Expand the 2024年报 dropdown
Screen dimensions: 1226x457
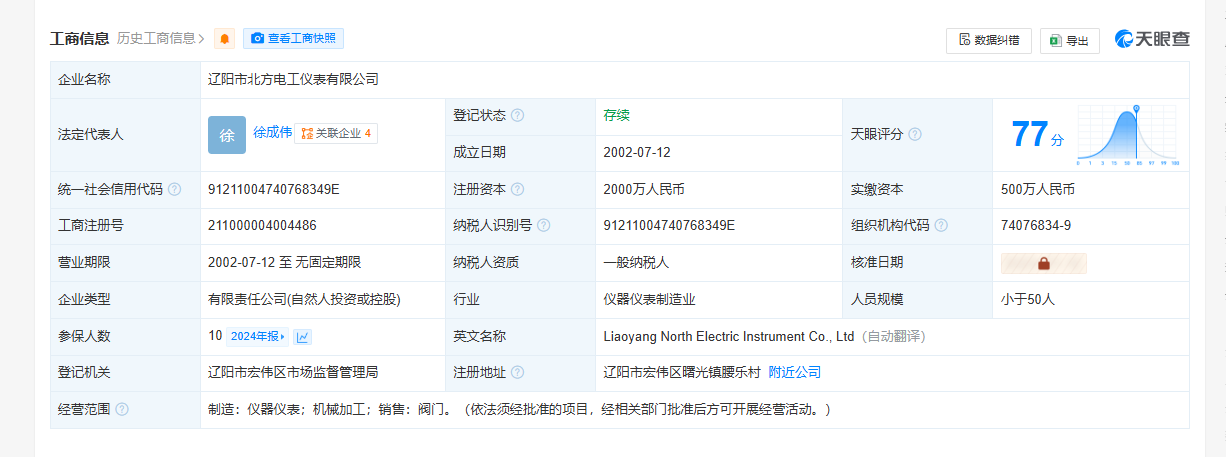[x=257, y=337]
